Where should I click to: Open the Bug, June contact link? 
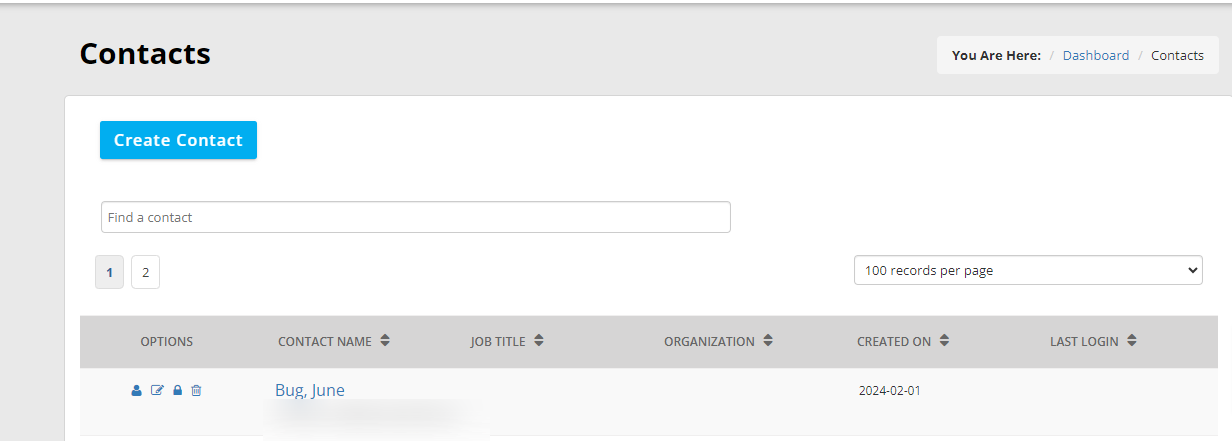tap(310, 390)
